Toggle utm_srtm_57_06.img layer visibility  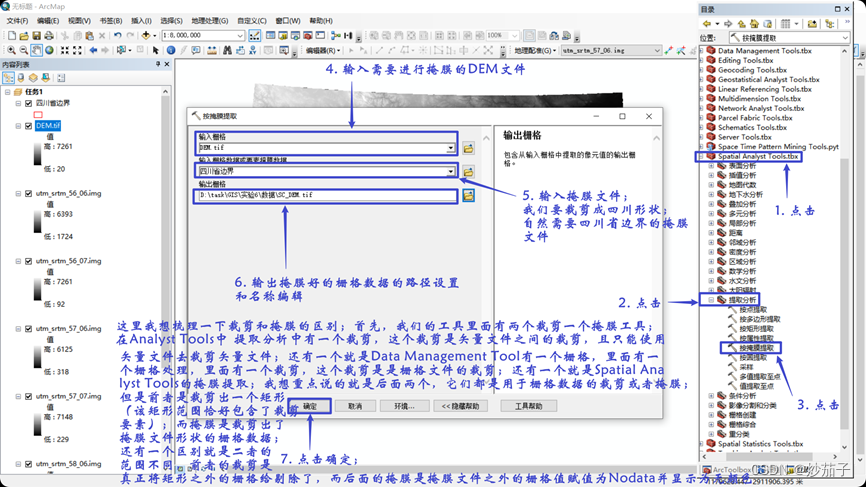pyautogui.click(x=29, y=329)
